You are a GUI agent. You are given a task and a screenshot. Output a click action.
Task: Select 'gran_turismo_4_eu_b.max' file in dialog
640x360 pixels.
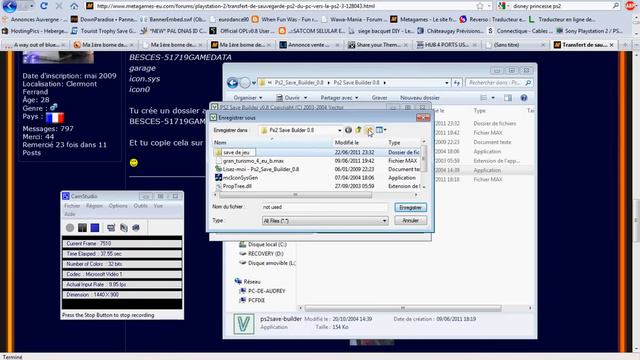click(x=253, y=161)
